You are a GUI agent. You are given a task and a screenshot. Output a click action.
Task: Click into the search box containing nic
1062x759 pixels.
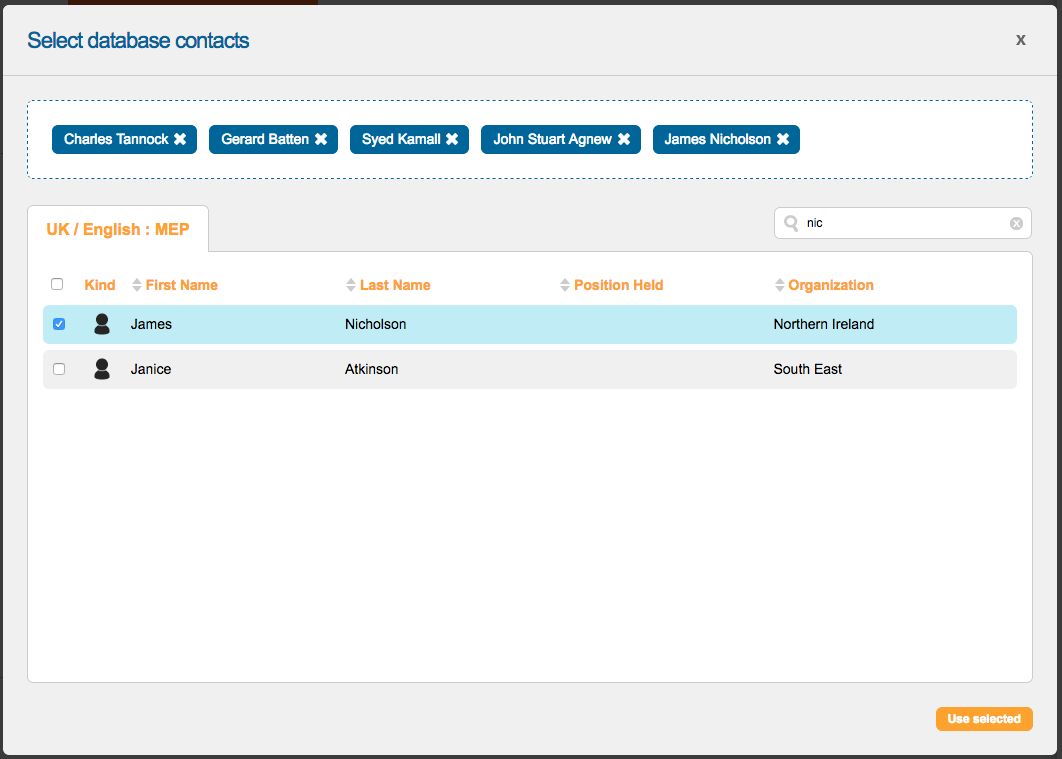(900, 223)
